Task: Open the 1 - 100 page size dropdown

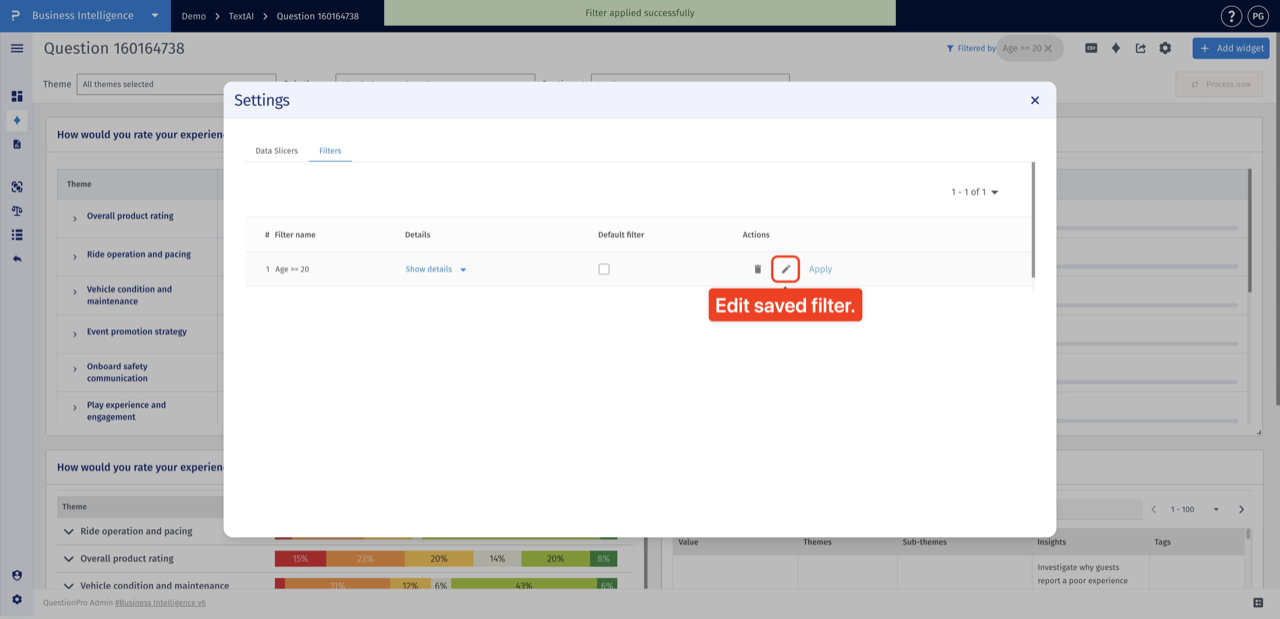Action: click(1194, 509)
